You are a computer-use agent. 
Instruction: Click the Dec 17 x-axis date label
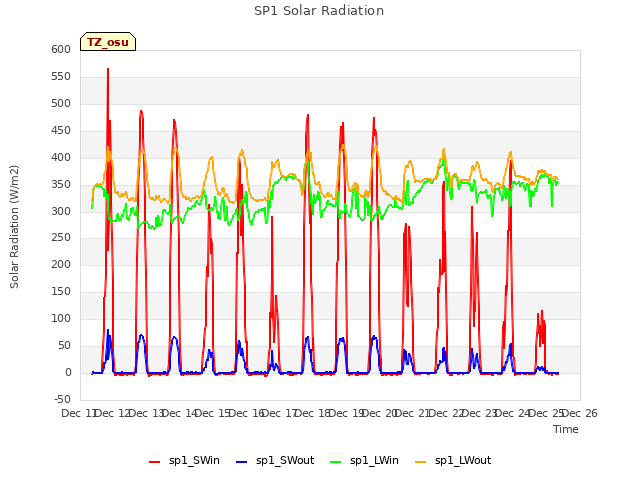(x=279, y=413)
